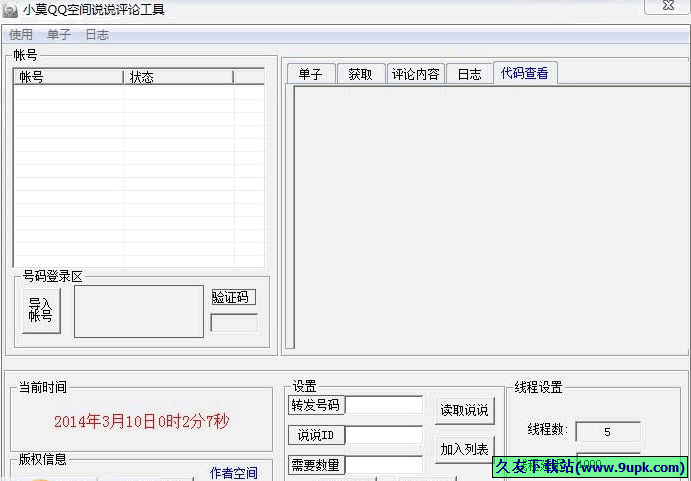
Task: Click the code view text area
Action: click(x=491, y=217)
